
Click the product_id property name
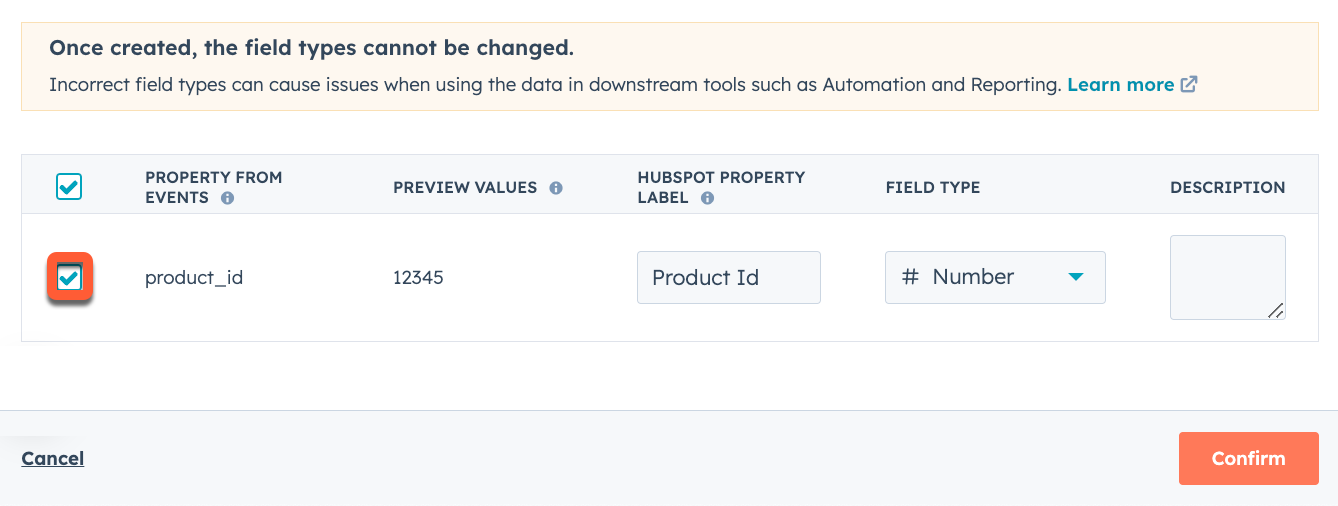point(194,278)
